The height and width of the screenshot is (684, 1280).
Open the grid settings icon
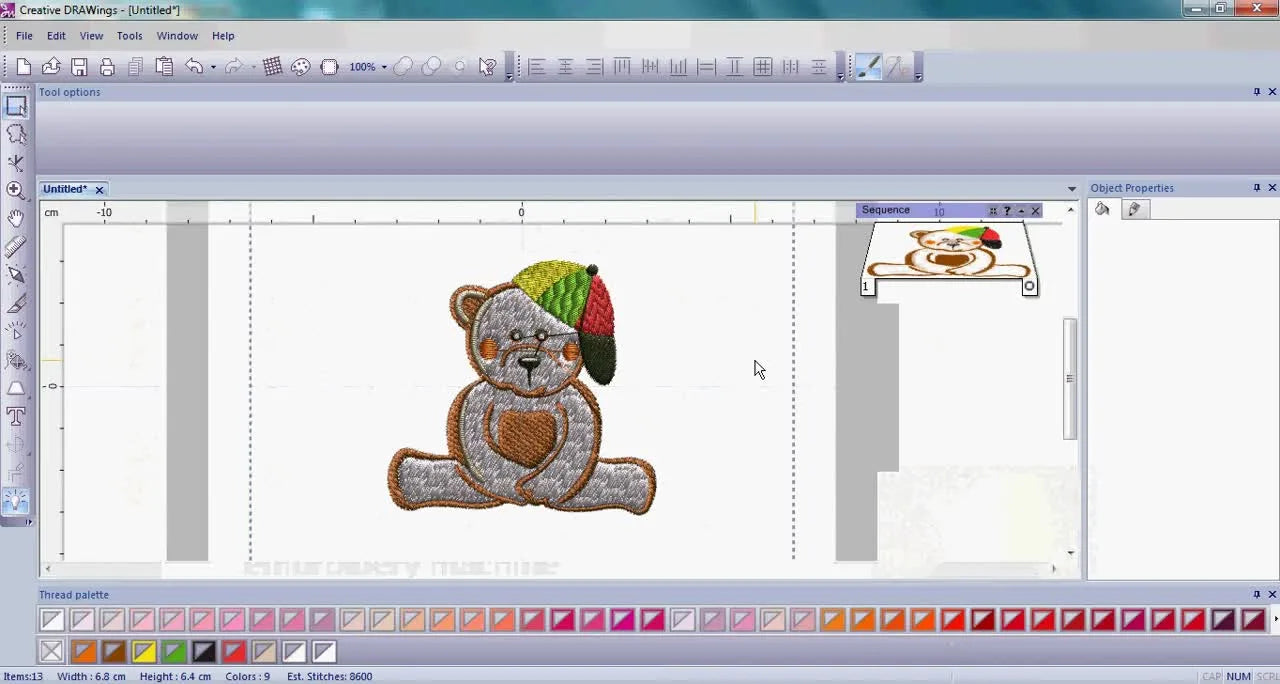[x=272, y=66]
